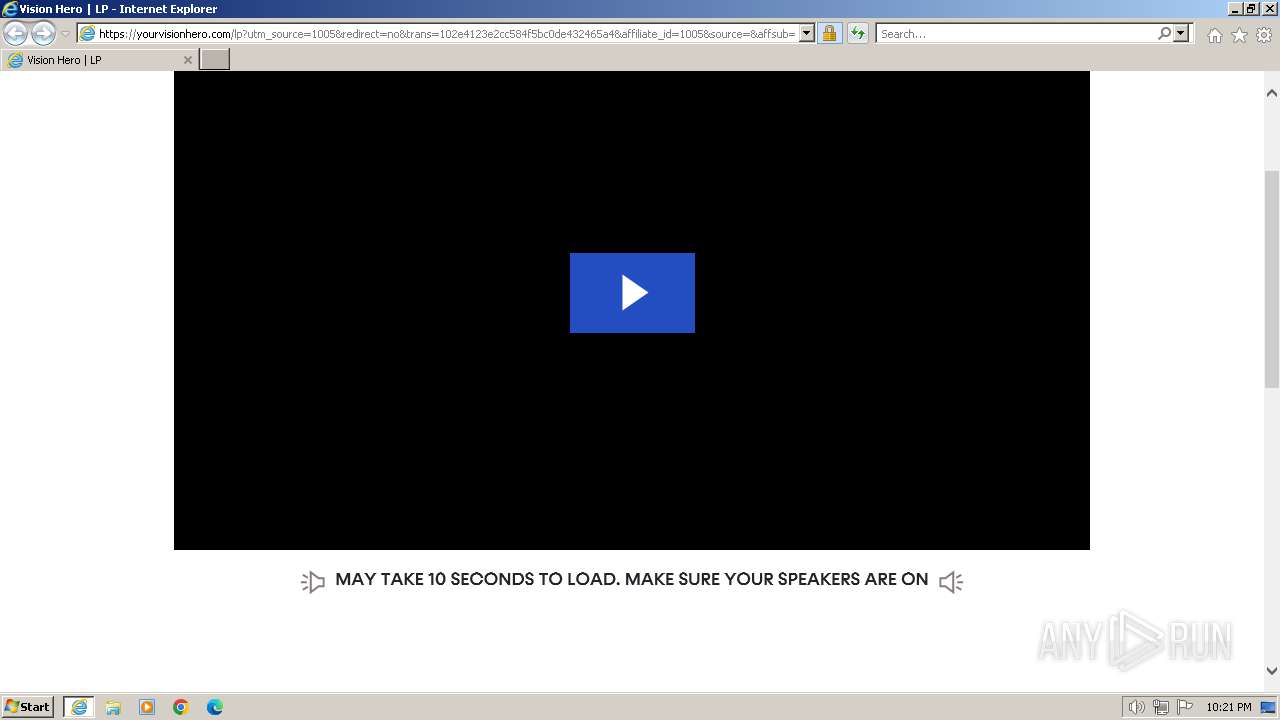Click the scroll up arrow on page scrollbar
Screen dimensions: 1280x720
tap(1272, 93)
